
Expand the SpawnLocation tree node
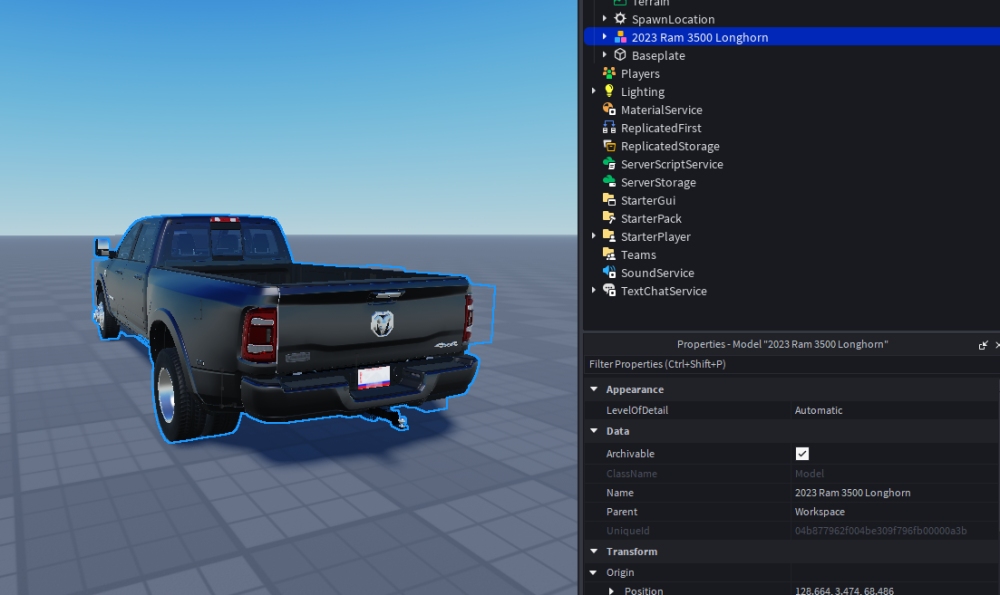click(x=605, y=18)
